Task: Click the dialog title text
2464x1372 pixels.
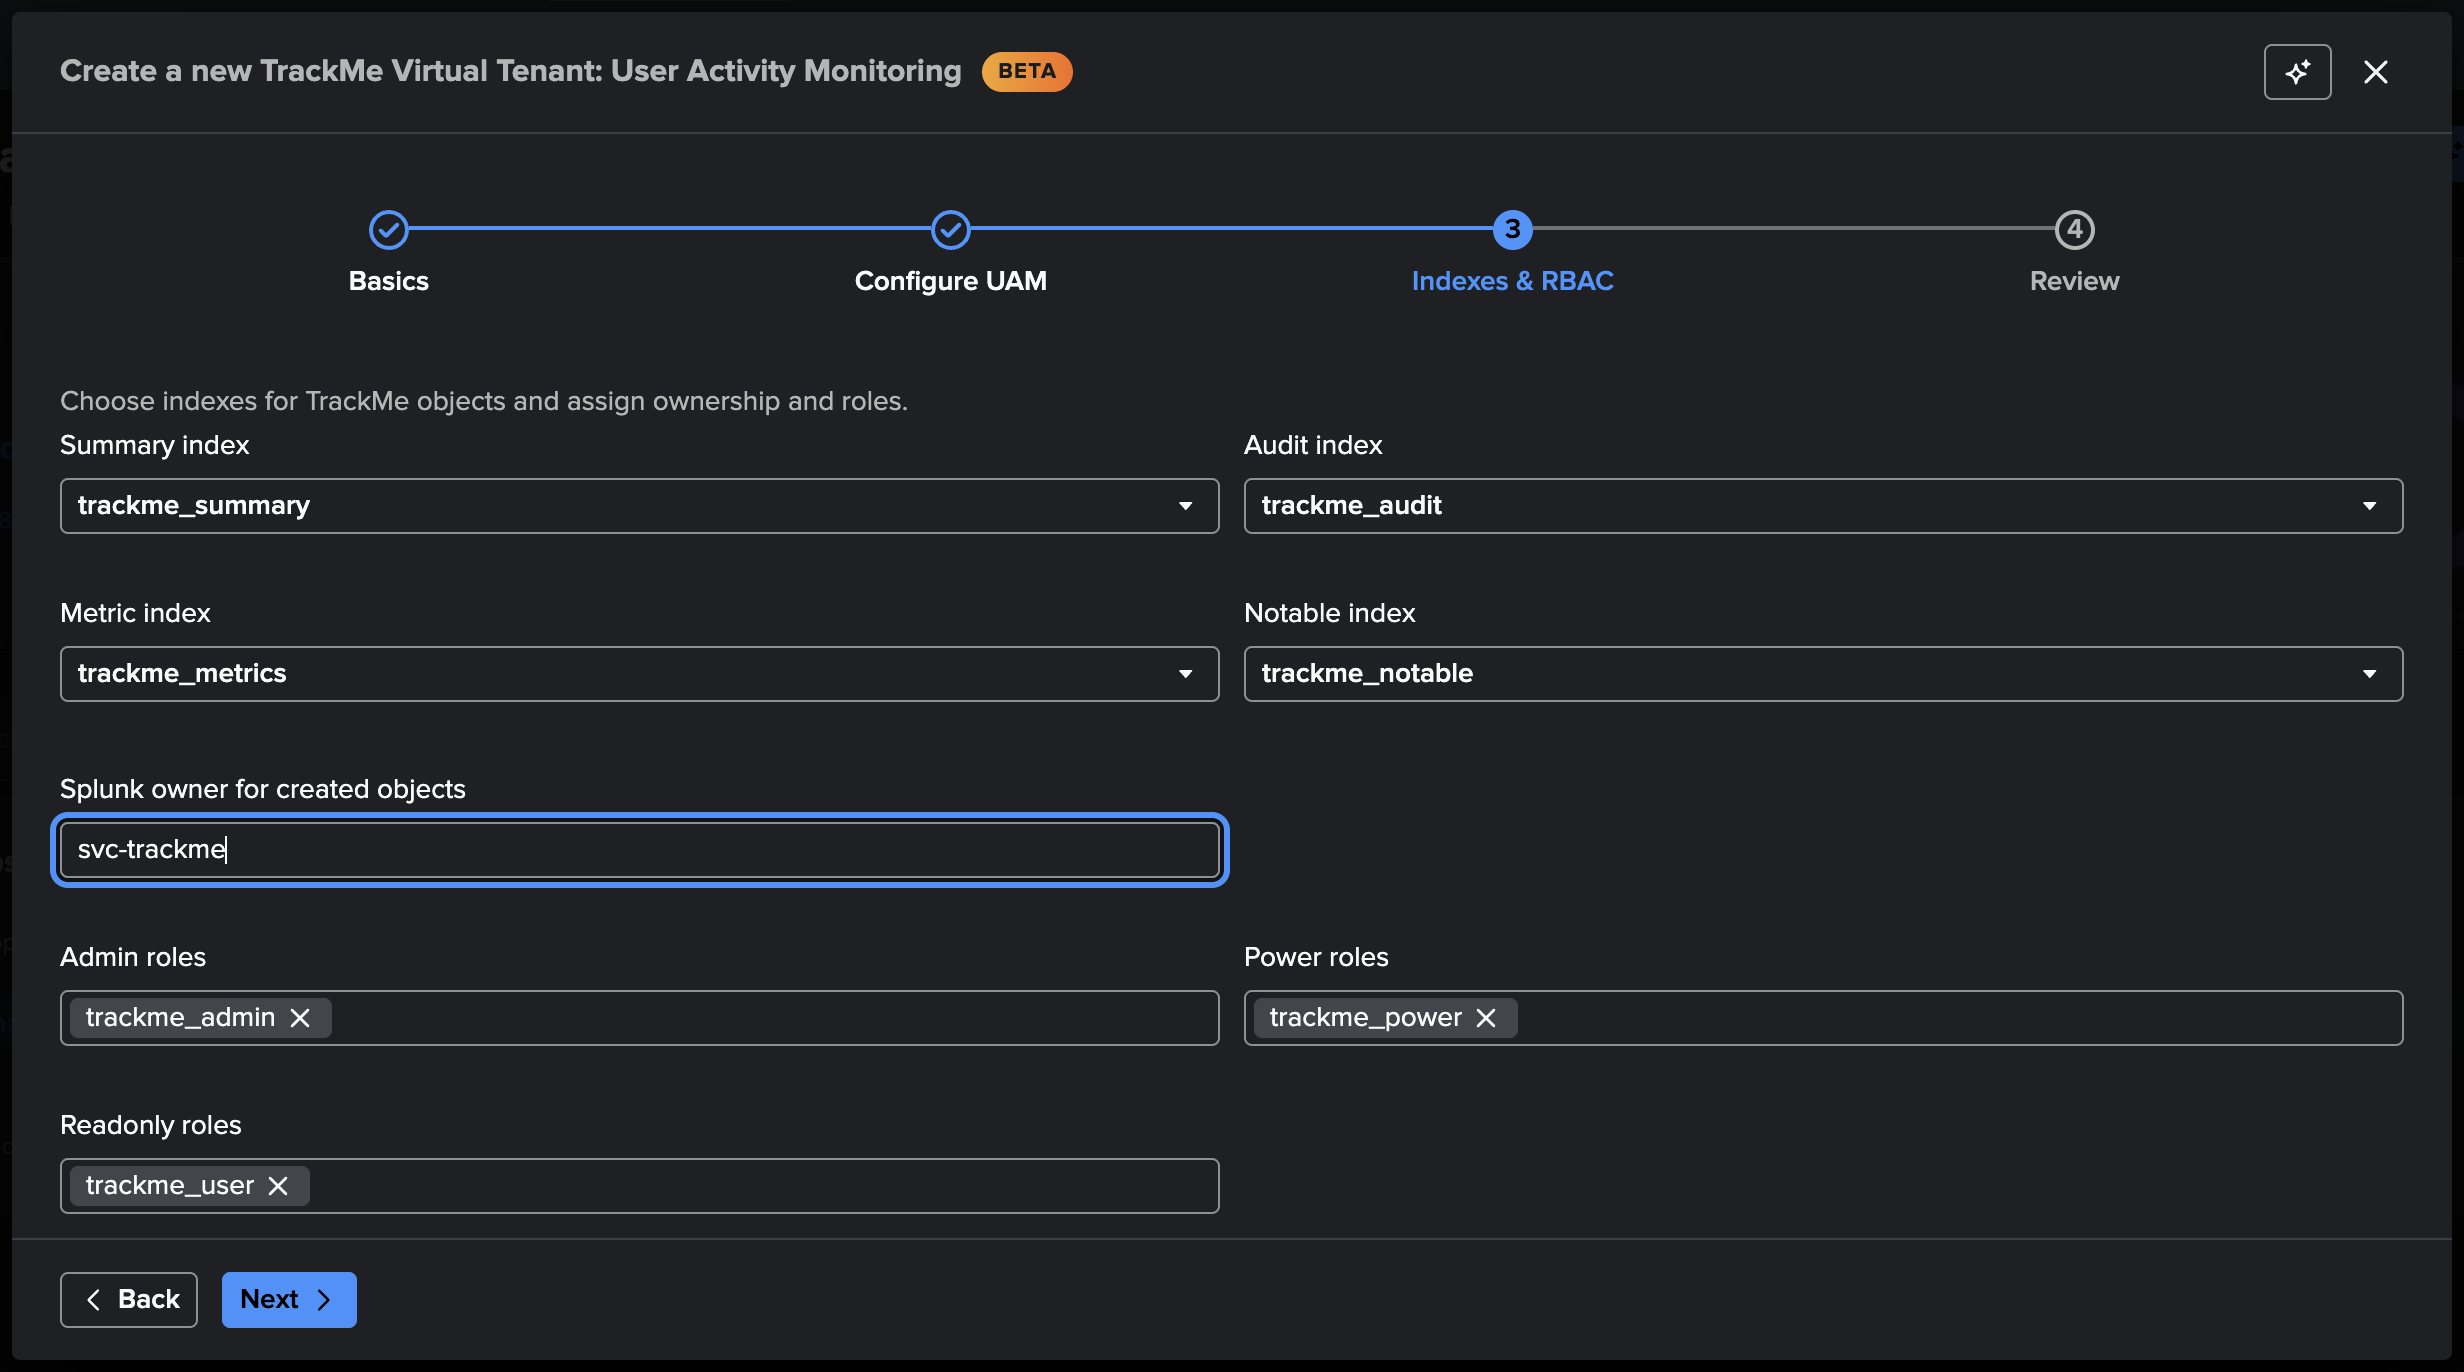Action: click(x=511, y=71)
